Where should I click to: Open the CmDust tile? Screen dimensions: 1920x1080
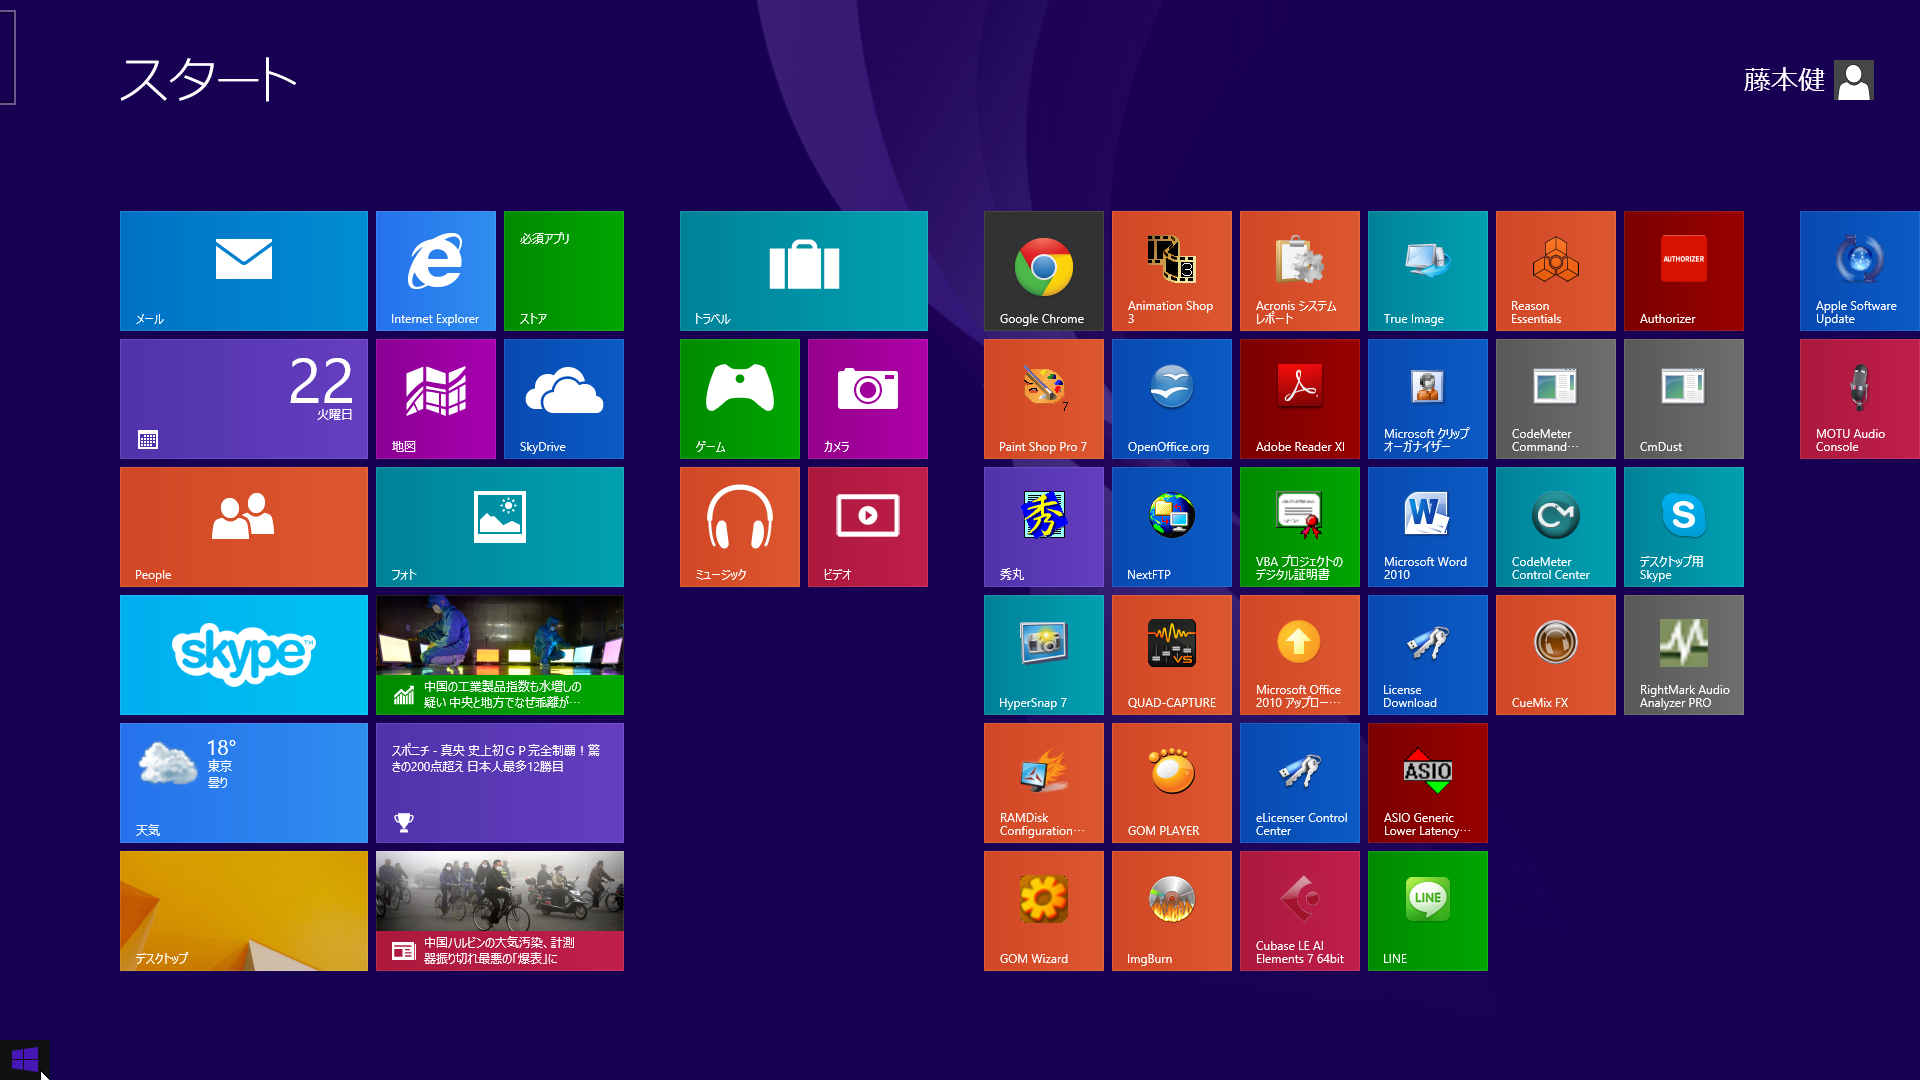coord(1684,399)
